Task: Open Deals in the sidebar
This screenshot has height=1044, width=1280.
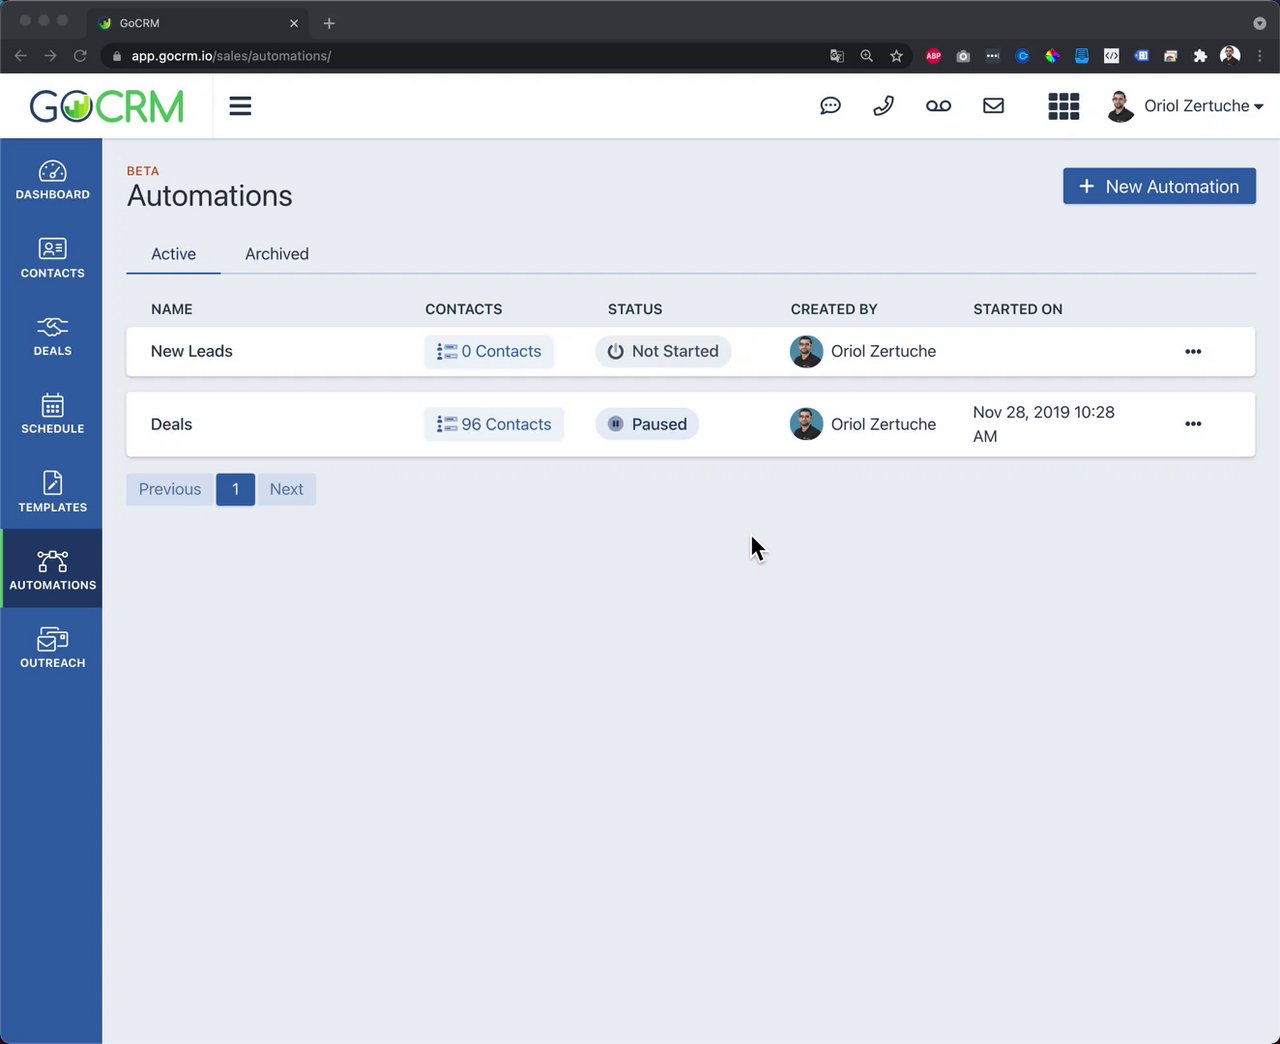Action: pos(52,336)
